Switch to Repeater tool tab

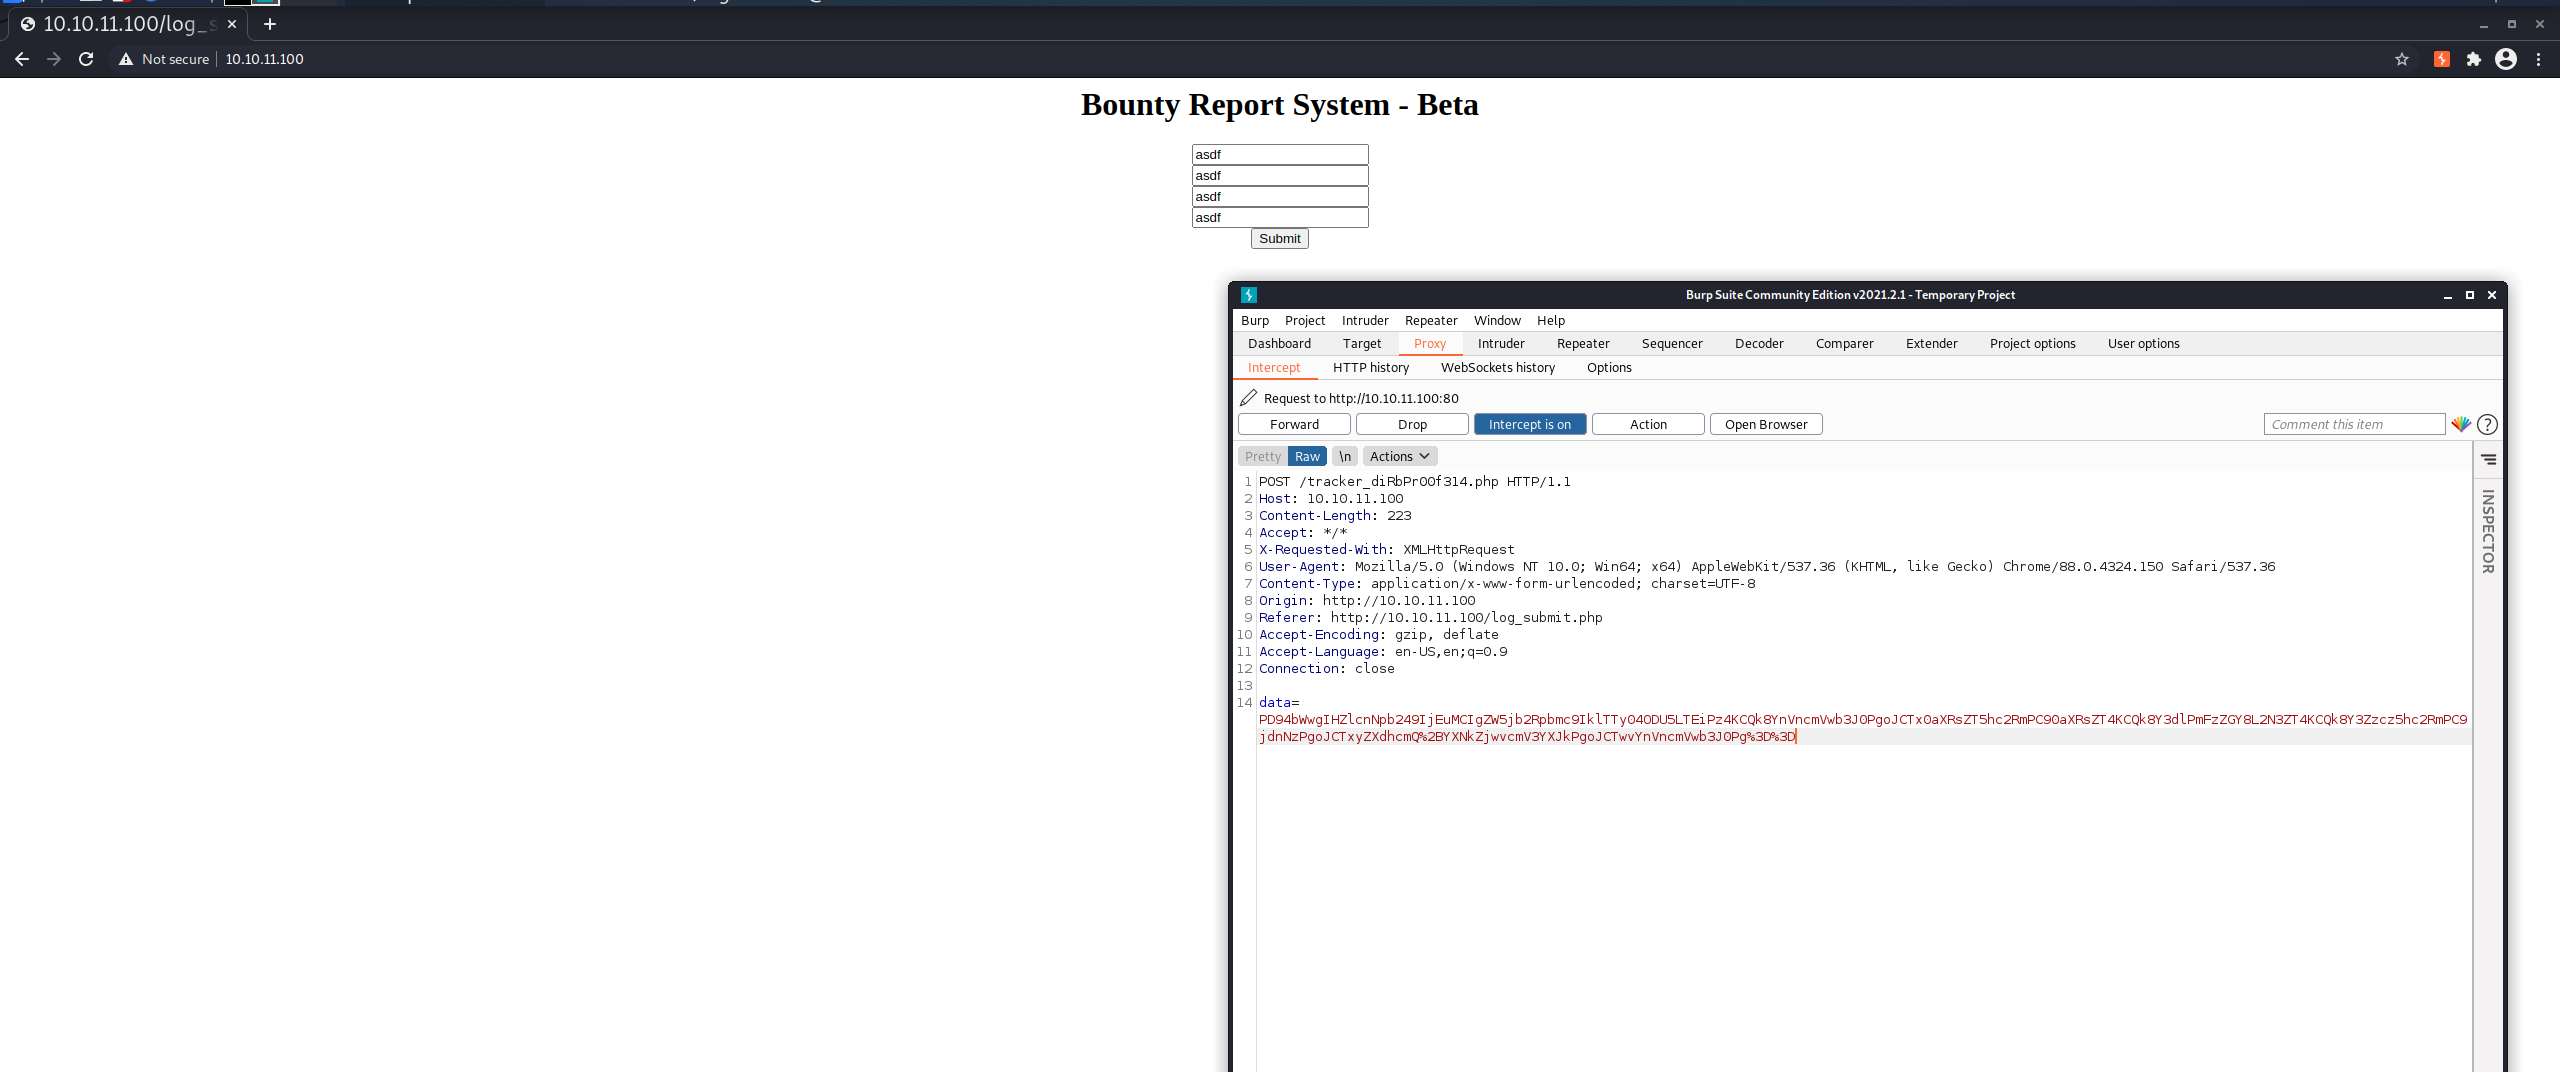tap(1583, 343)
